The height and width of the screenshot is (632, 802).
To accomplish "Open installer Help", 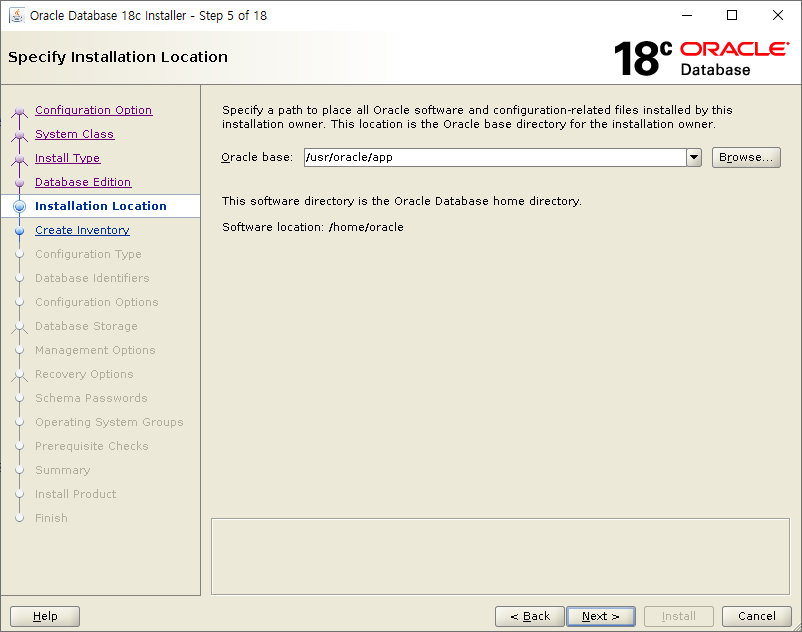I will click(45, 616).
